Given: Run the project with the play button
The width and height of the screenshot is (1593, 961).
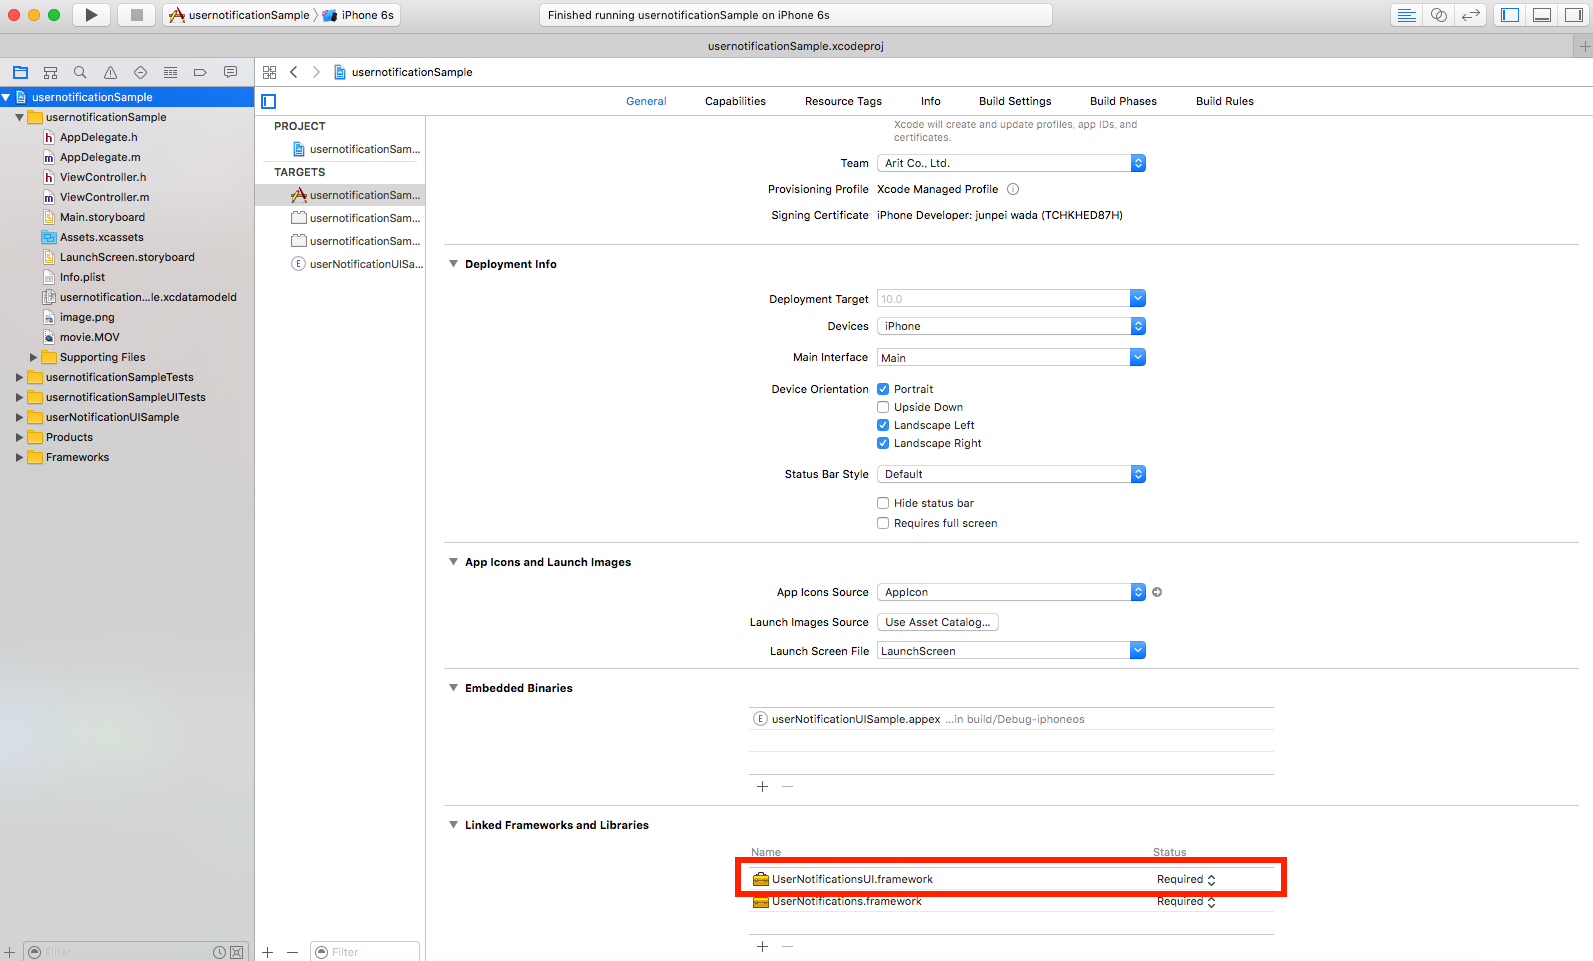Looking at the screenshot, I should 91,15.
